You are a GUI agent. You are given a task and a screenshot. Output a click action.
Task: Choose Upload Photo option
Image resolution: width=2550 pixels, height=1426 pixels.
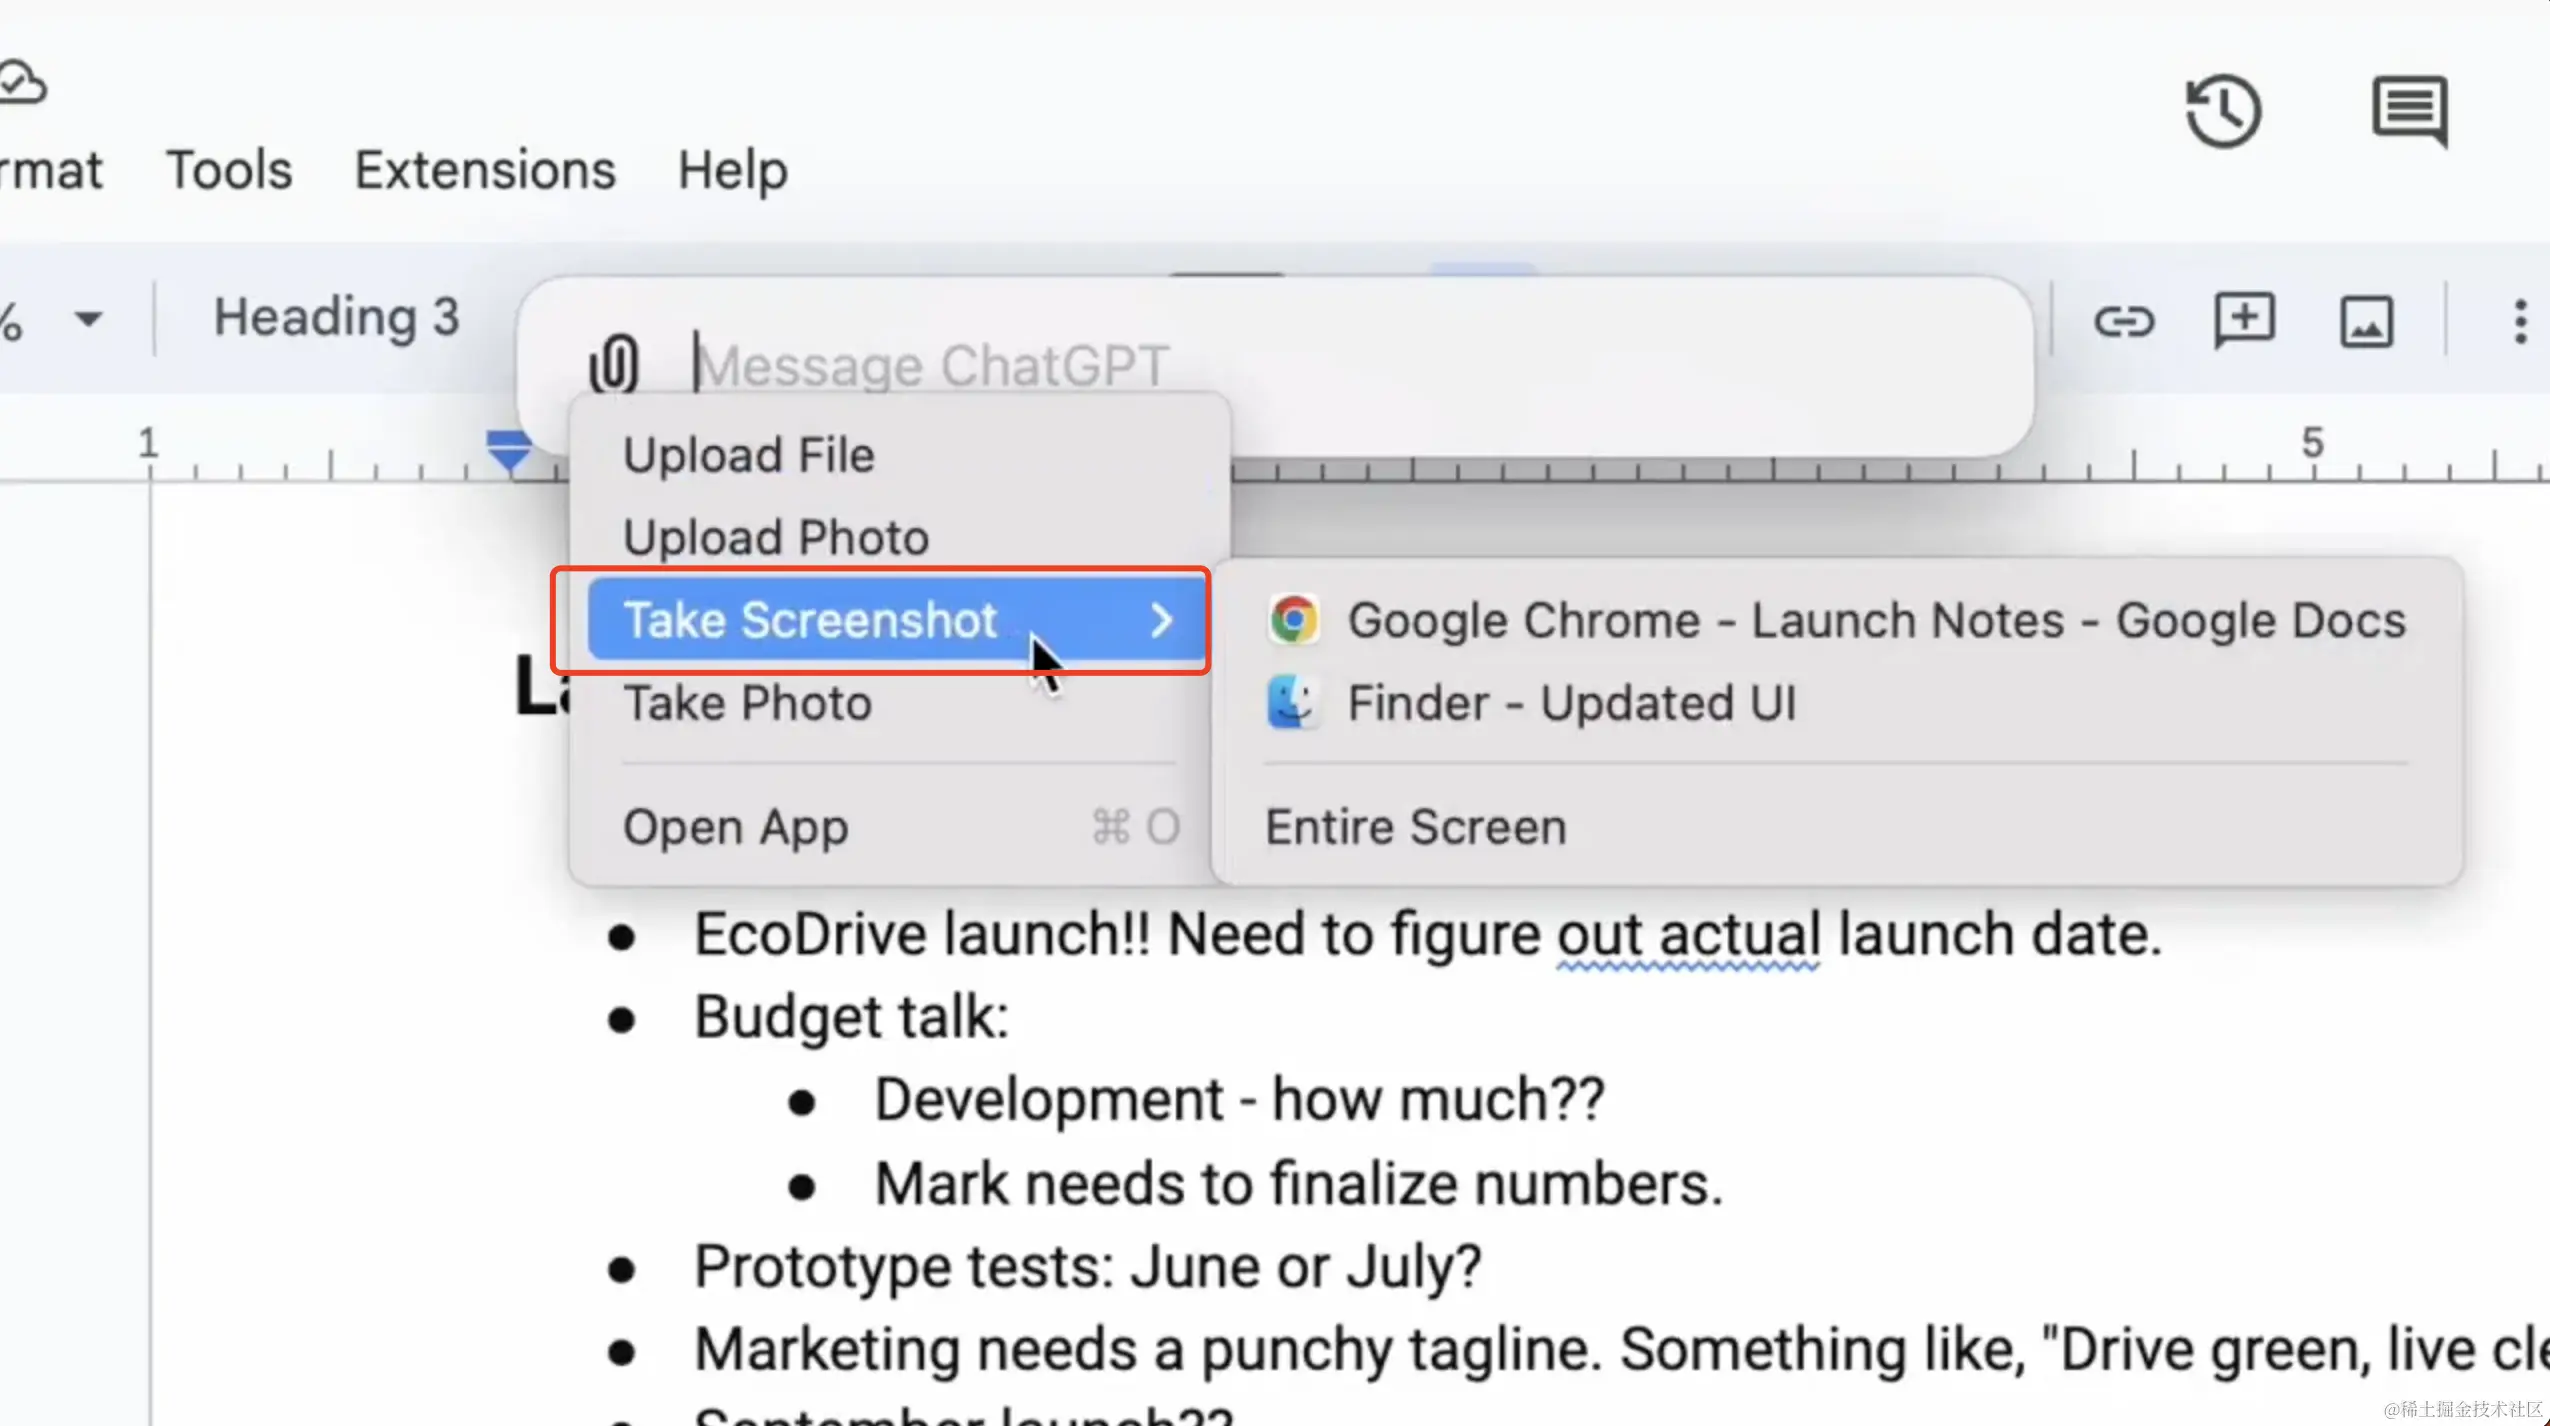776,538
